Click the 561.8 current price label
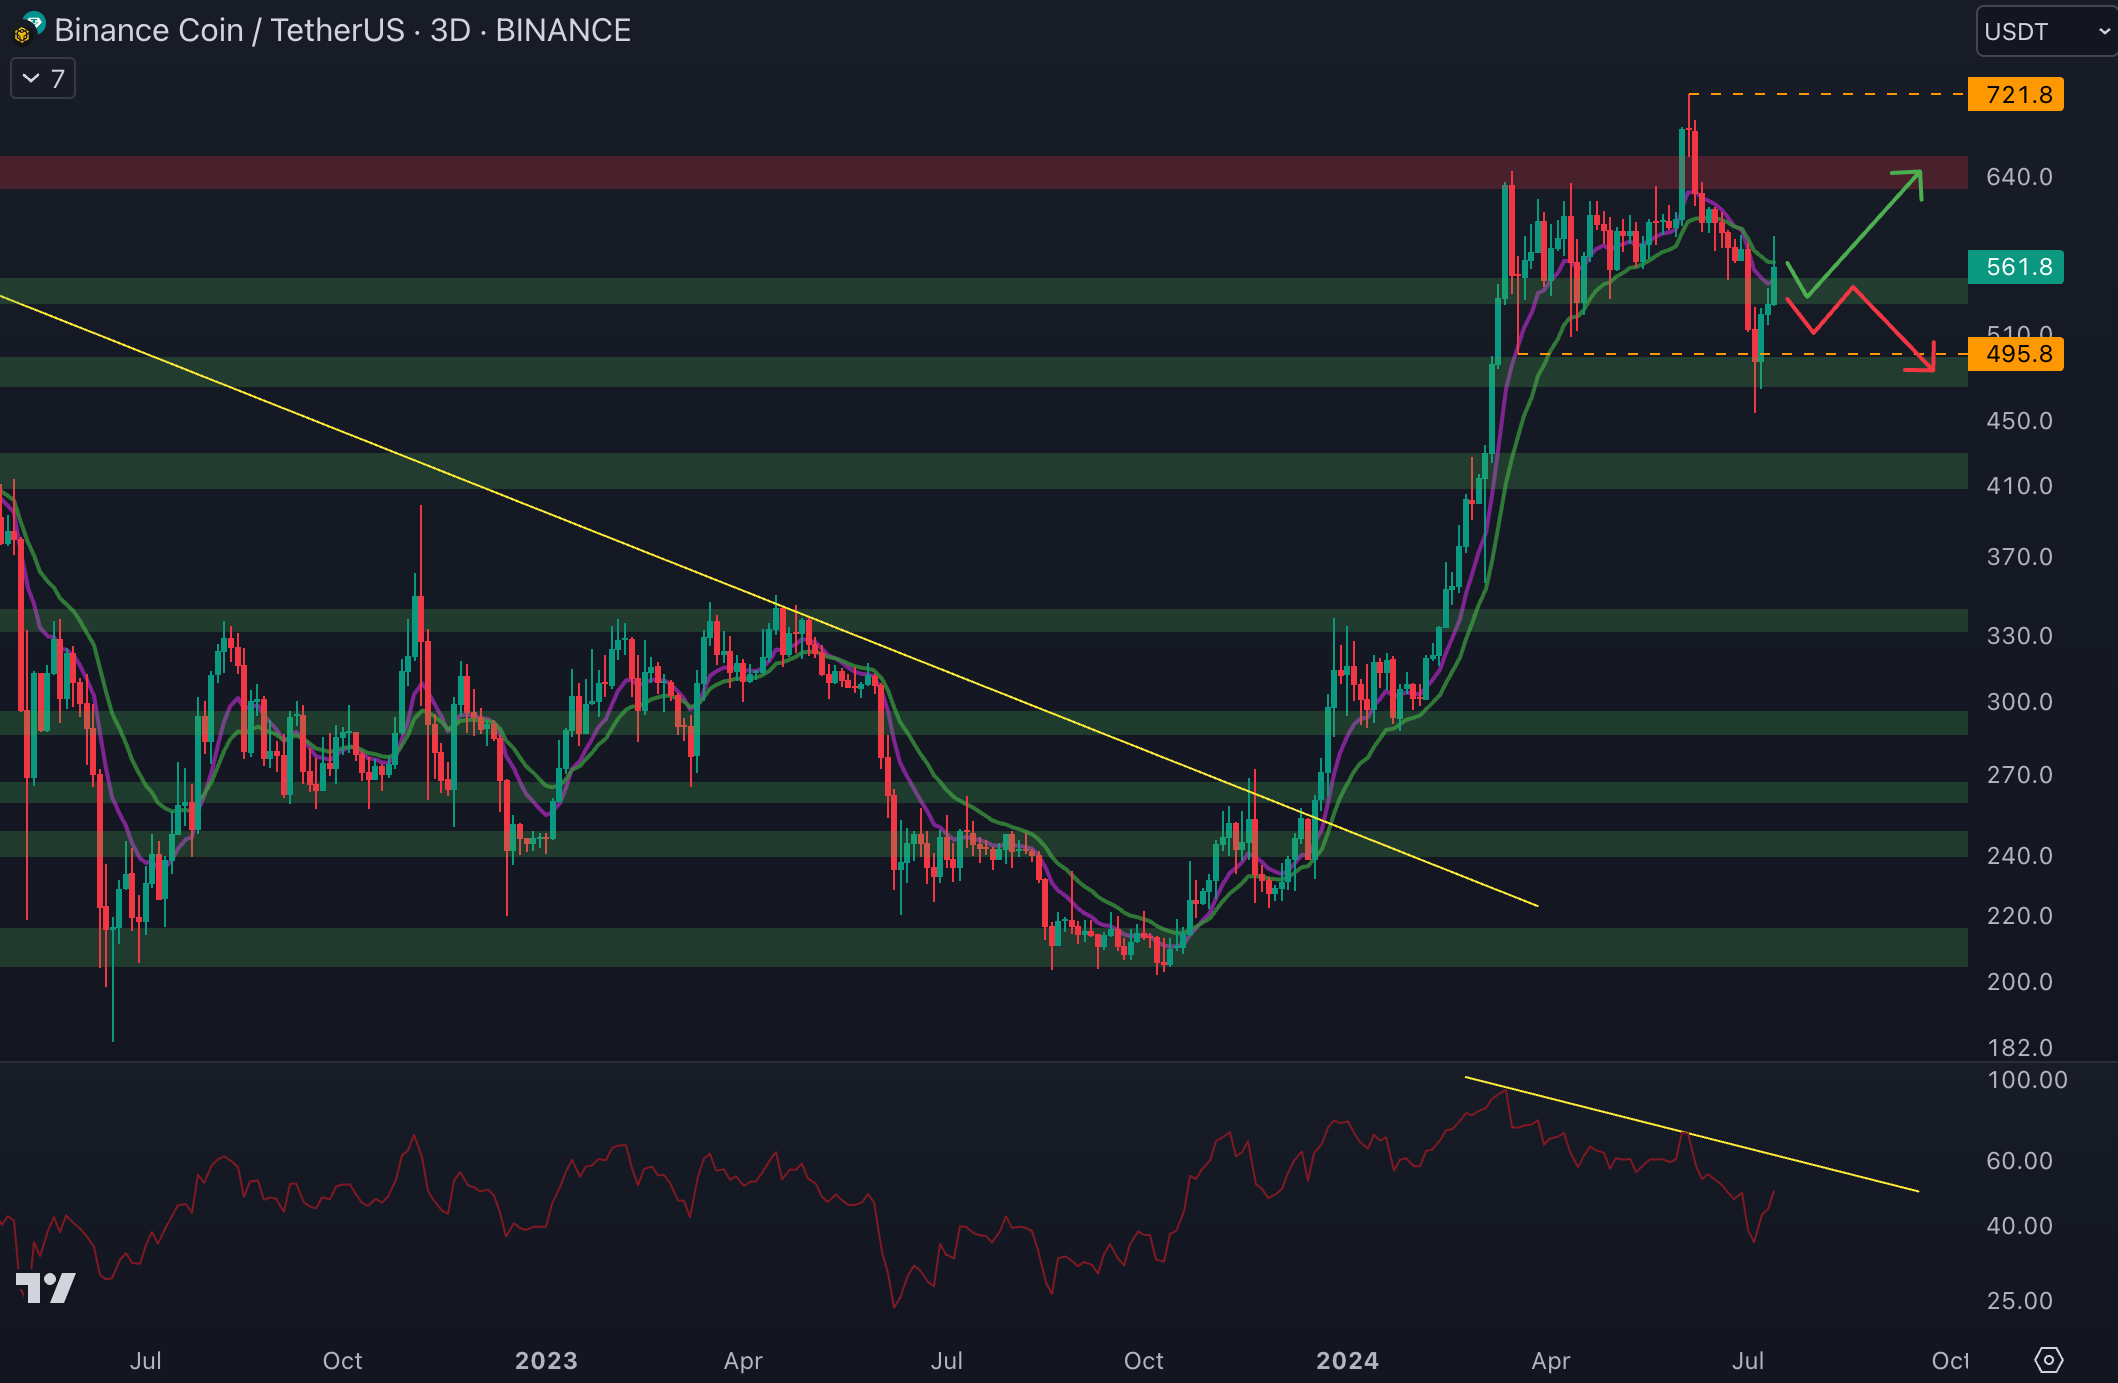Image resolution: width=2118 pixels, height=1383 pixels. (x=2014, y=267)
